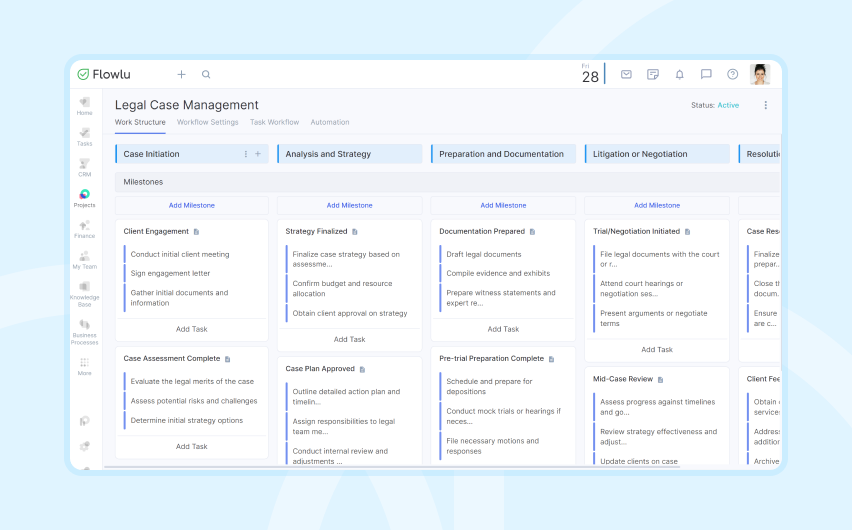The width and height of the screenshot is (852, 530).
Task: Open task 'Schedule and prepare for depositions'
Action: click(489, 386)
